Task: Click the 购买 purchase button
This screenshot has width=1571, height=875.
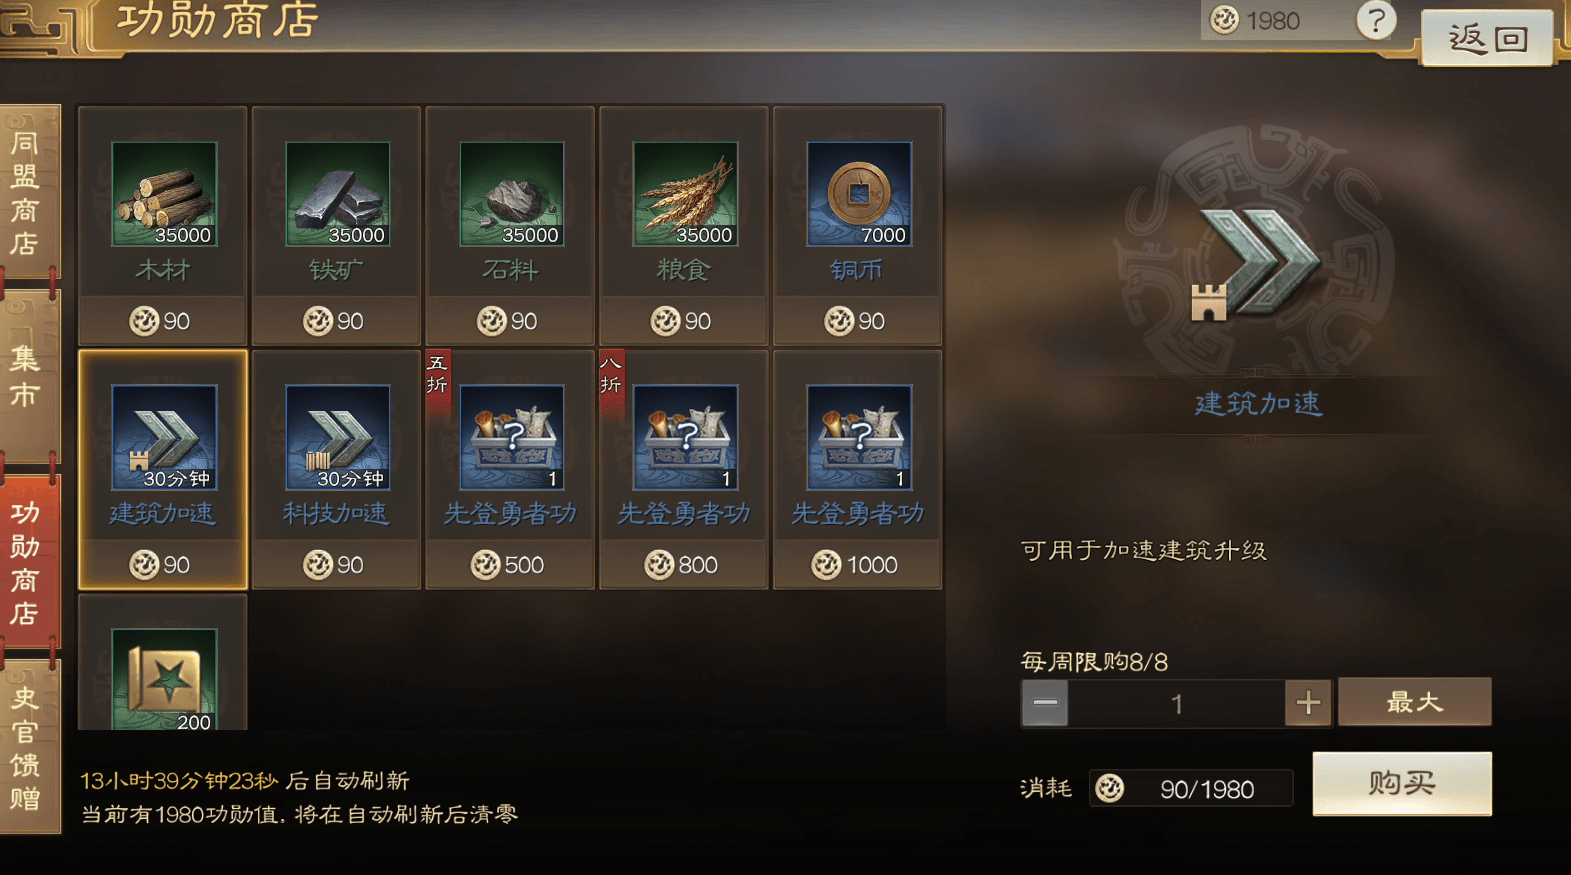Action: pyautogui.click(x=1402, y=784)
